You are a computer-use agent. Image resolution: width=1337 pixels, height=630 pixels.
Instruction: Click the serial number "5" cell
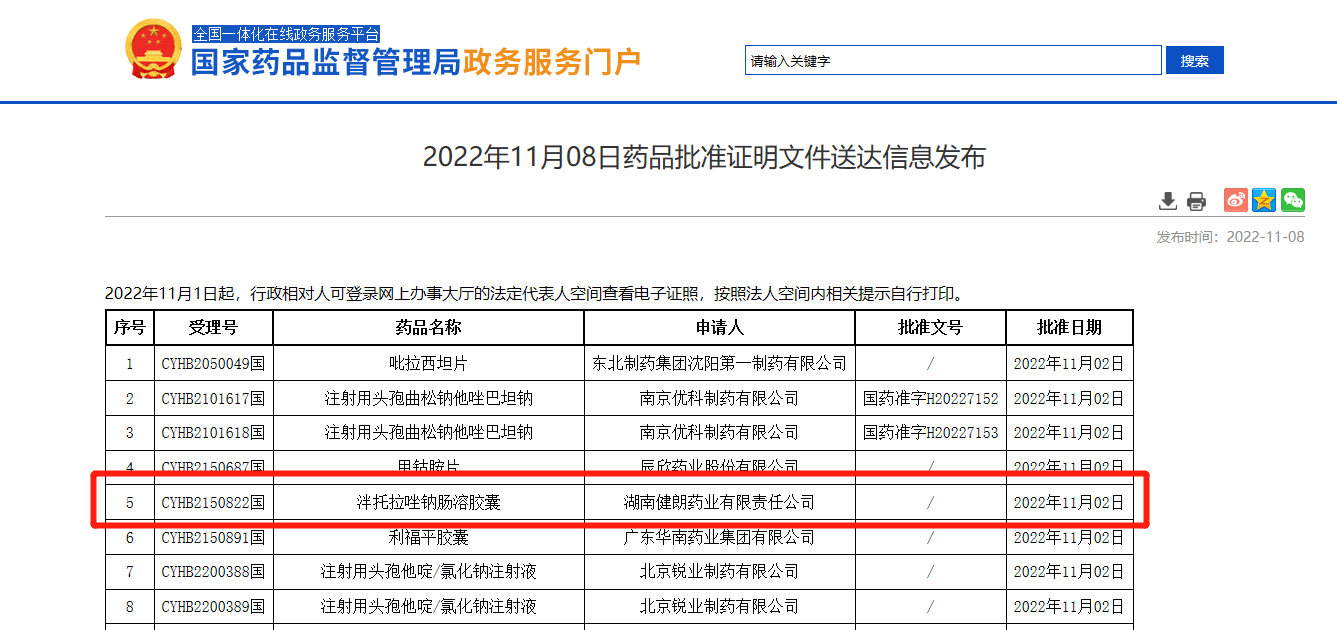point(129,502)
